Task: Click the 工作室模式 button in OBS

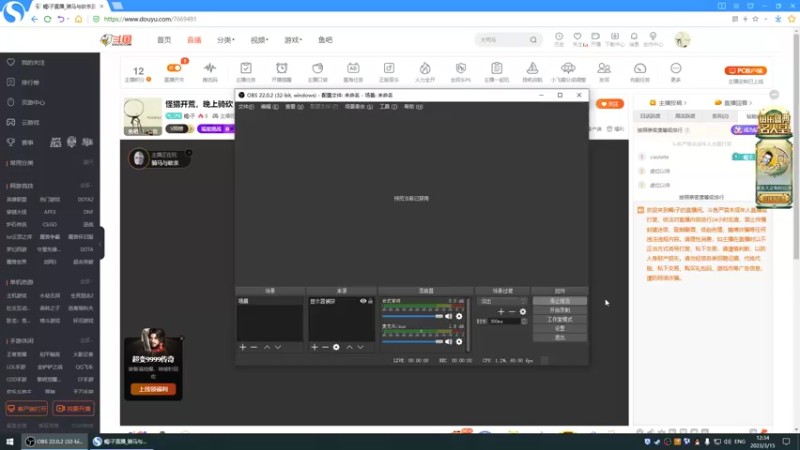Action: [560, 319]
